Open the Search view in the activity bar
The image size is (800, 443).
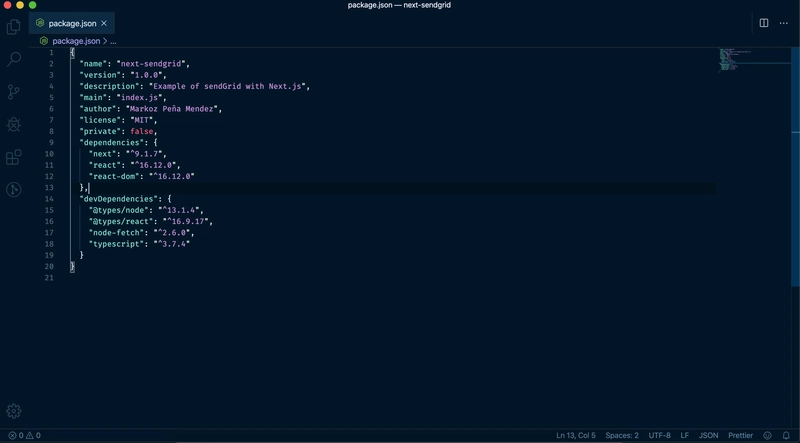14,60
